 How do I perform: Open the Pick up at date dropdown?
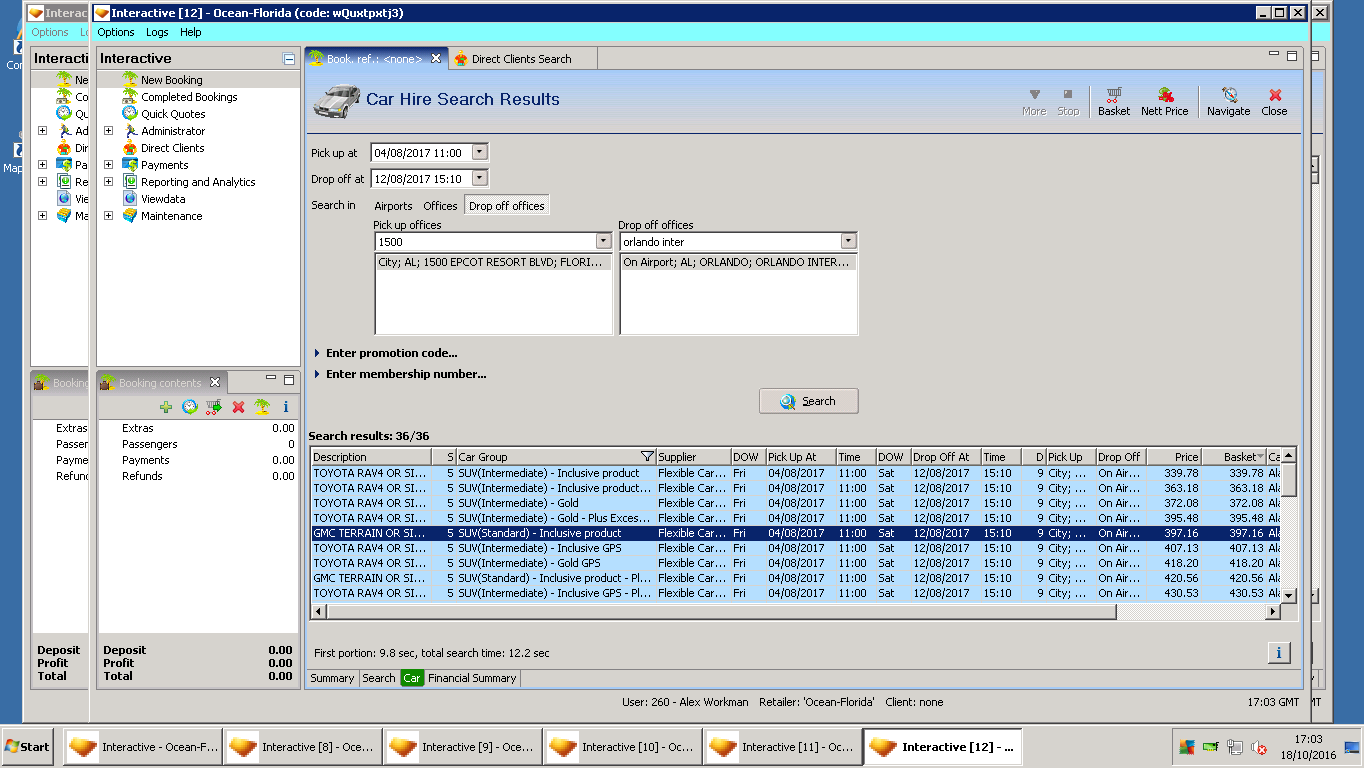(480, 152)
